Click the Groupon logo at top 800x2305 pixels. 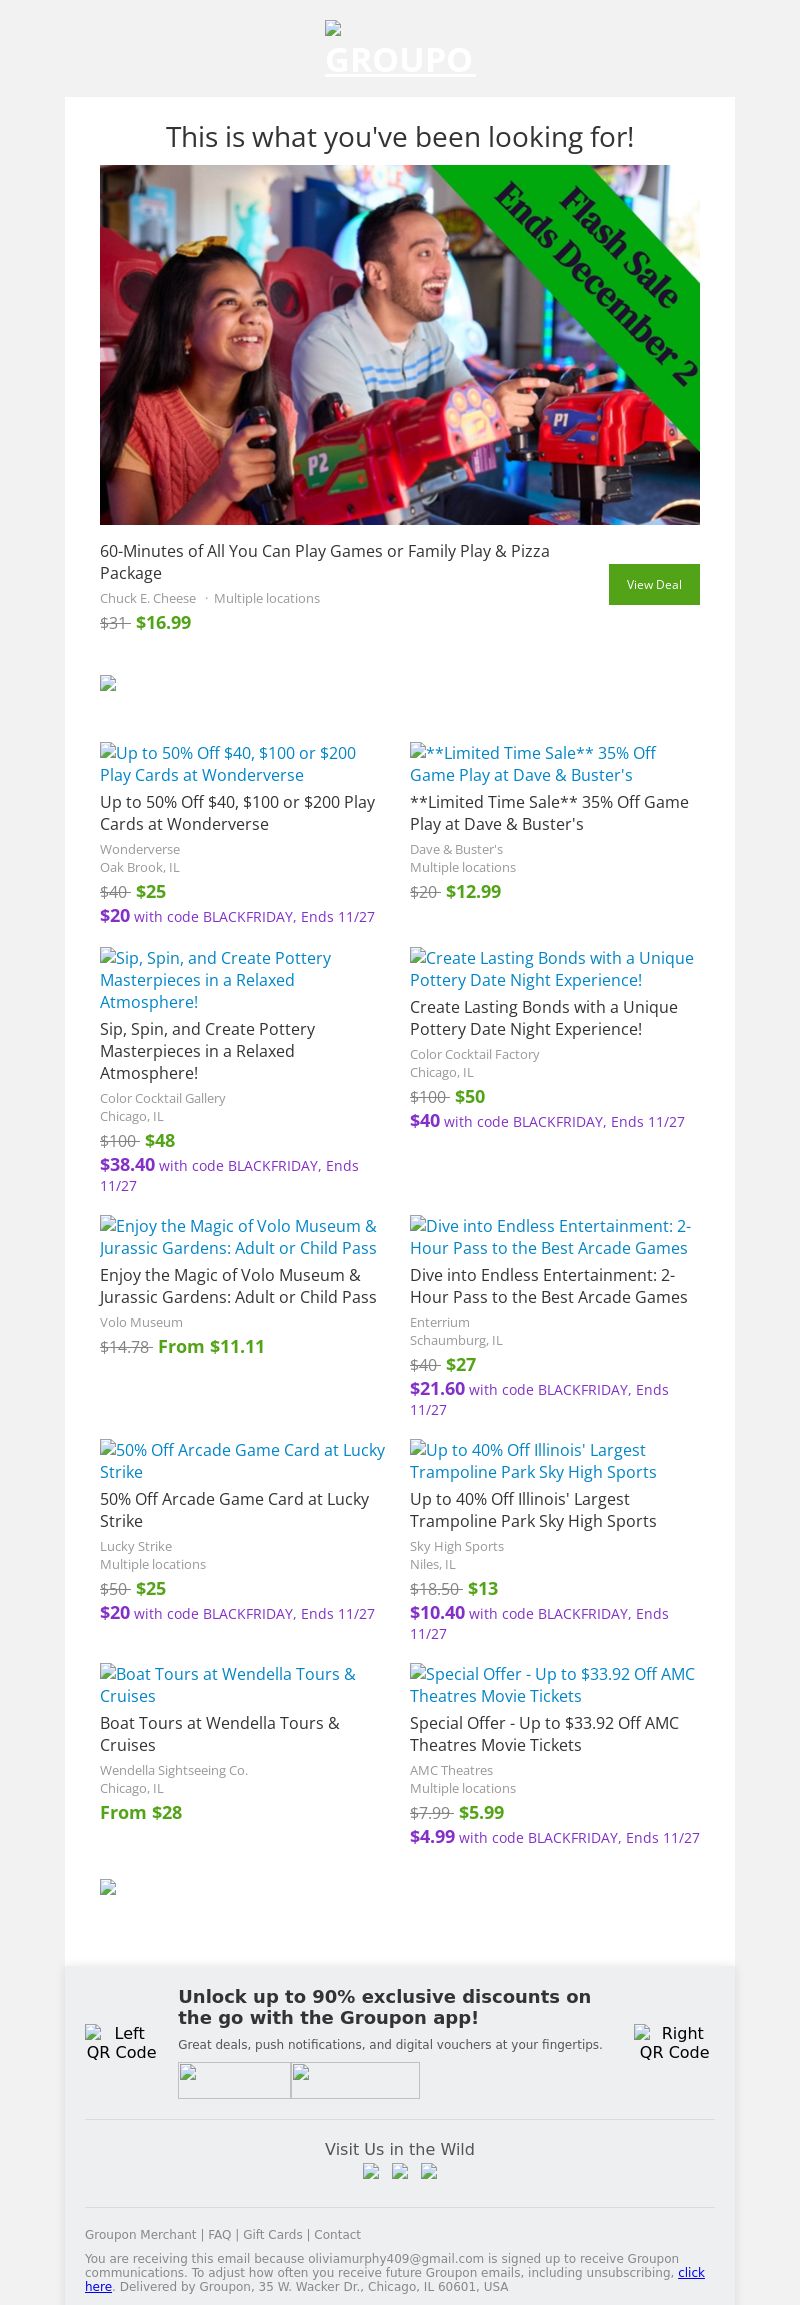[400, 51]
